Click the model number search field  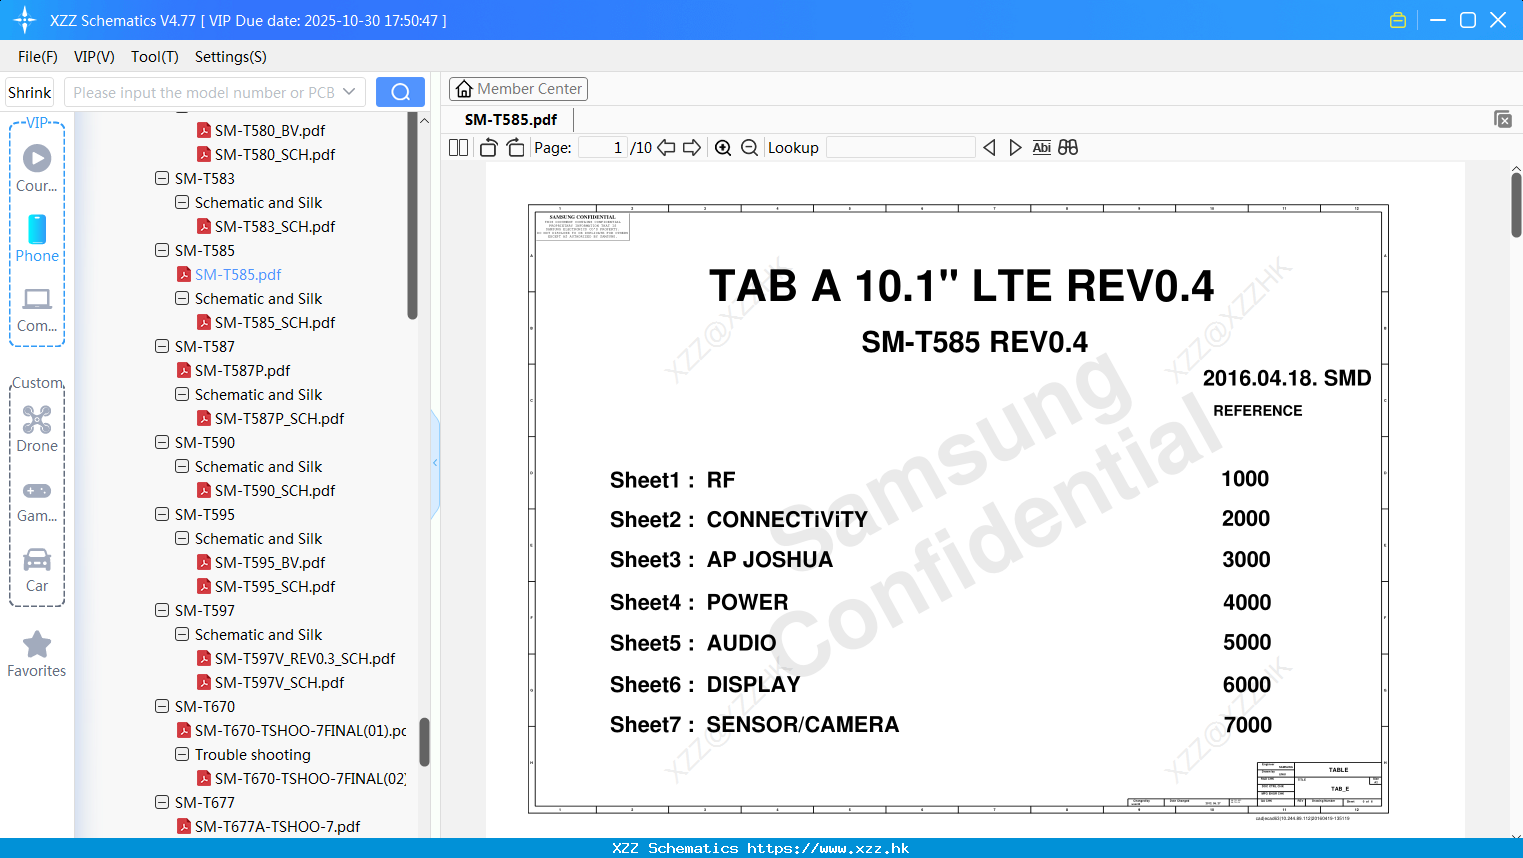click(x=204, y=92)
